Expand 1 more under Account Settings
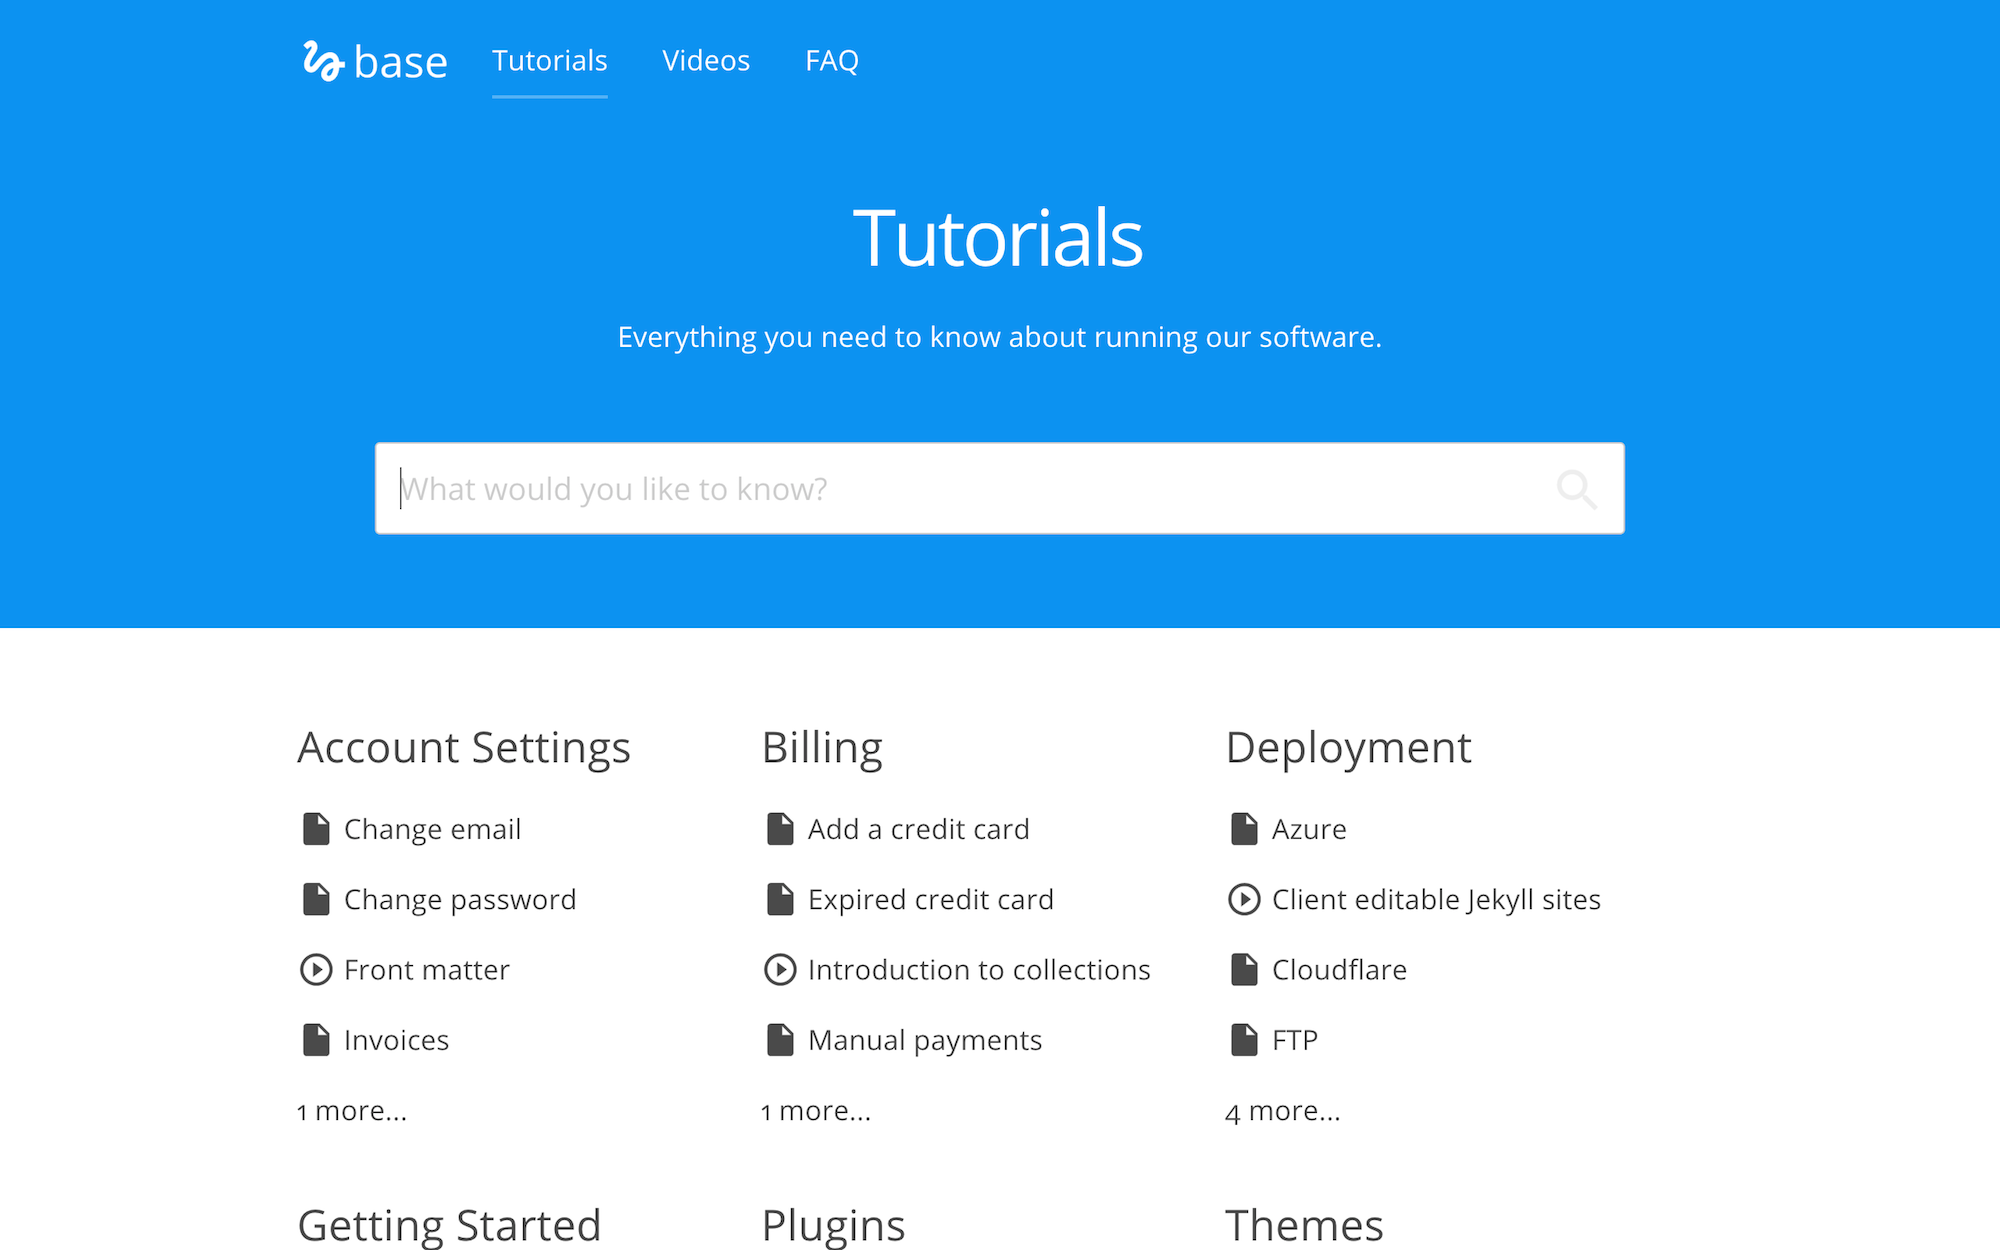 [x=352, y=1111]
